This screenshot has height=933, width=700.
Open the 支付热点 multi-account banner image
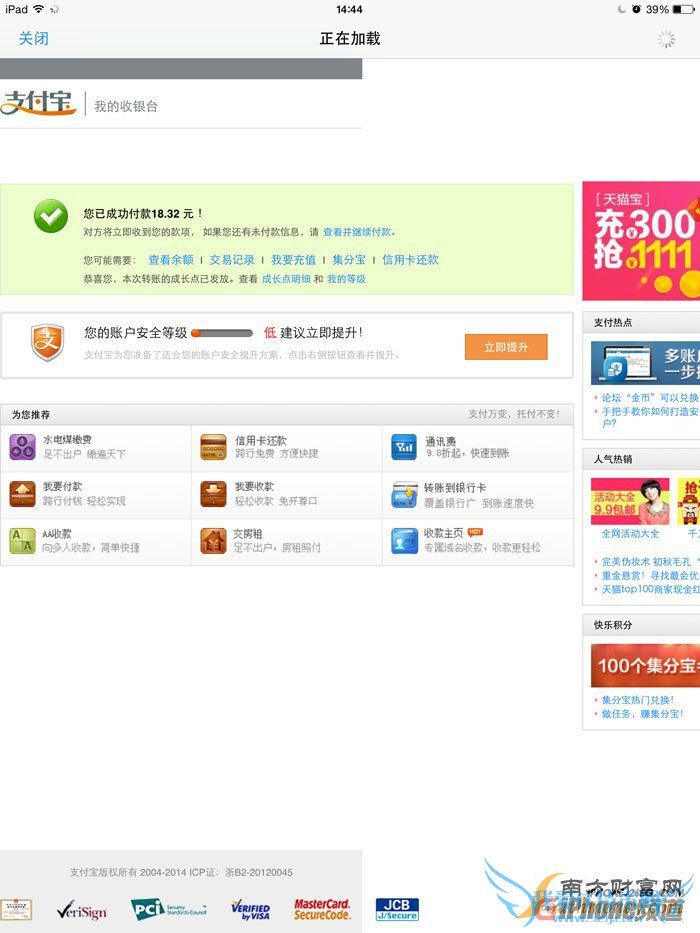[x=645, y=362]
